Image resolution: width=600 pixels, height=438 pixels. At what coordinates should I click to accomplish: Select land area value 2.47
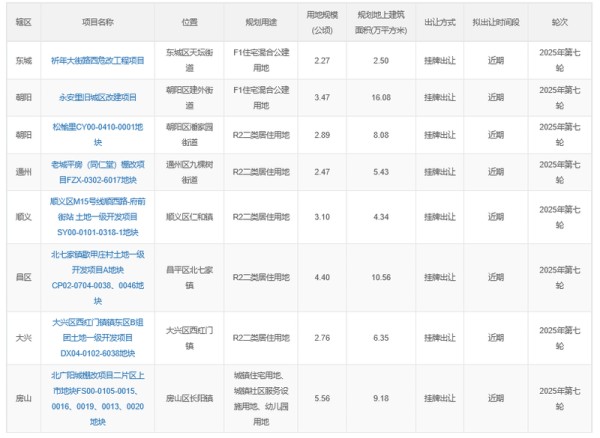click(x=322, y=172)
